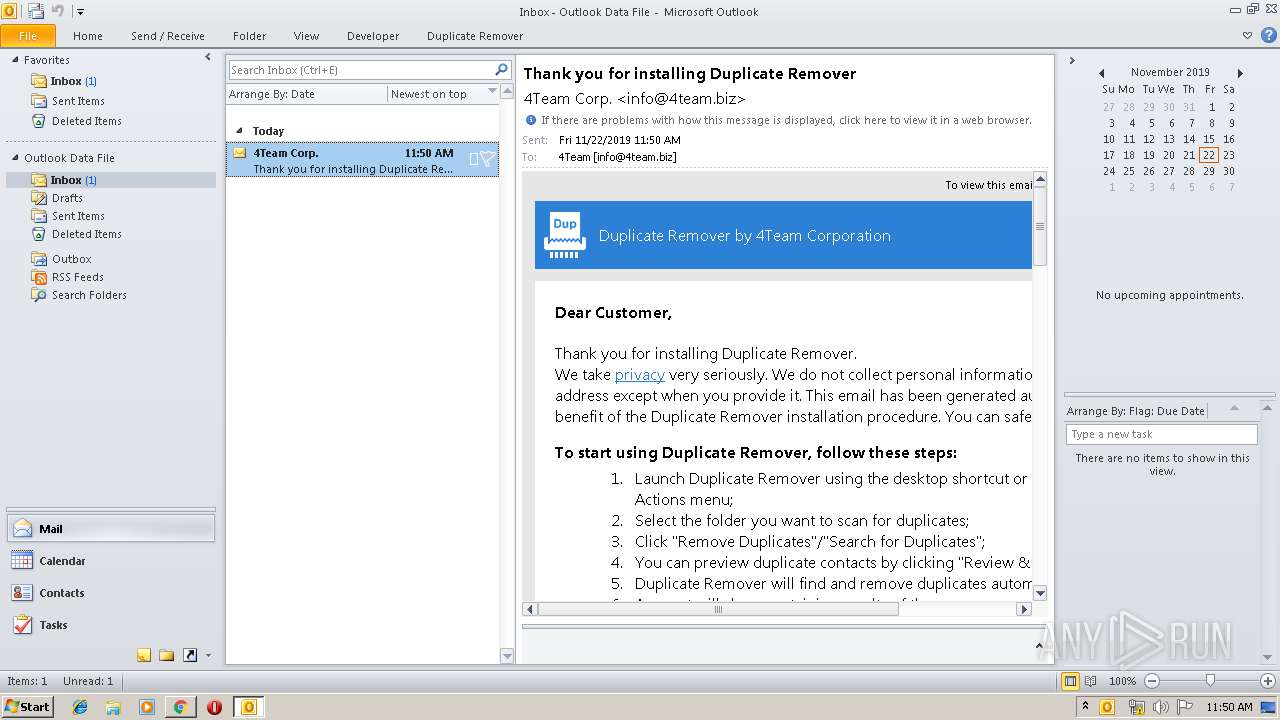Image resolution: width=1280 pixels, height=720 pixels.
Task: Click the Send/Receive All Folders quick access icon
Action: [x=36, y=11]
